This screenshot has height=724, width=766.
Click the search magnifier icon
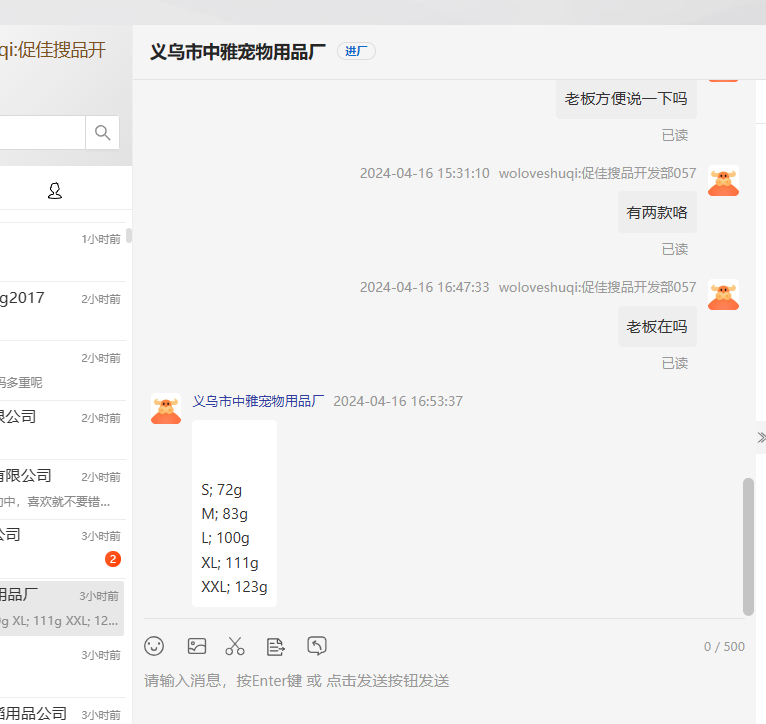click(x=102, y=133)
